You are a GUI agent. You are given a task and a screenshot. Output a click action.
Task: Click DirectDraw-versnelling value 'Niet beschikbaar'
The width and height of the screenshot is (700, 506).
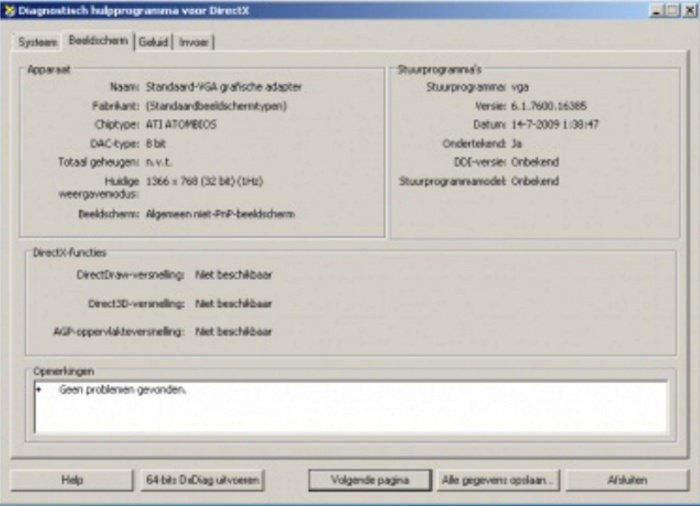tap(233, 275)
